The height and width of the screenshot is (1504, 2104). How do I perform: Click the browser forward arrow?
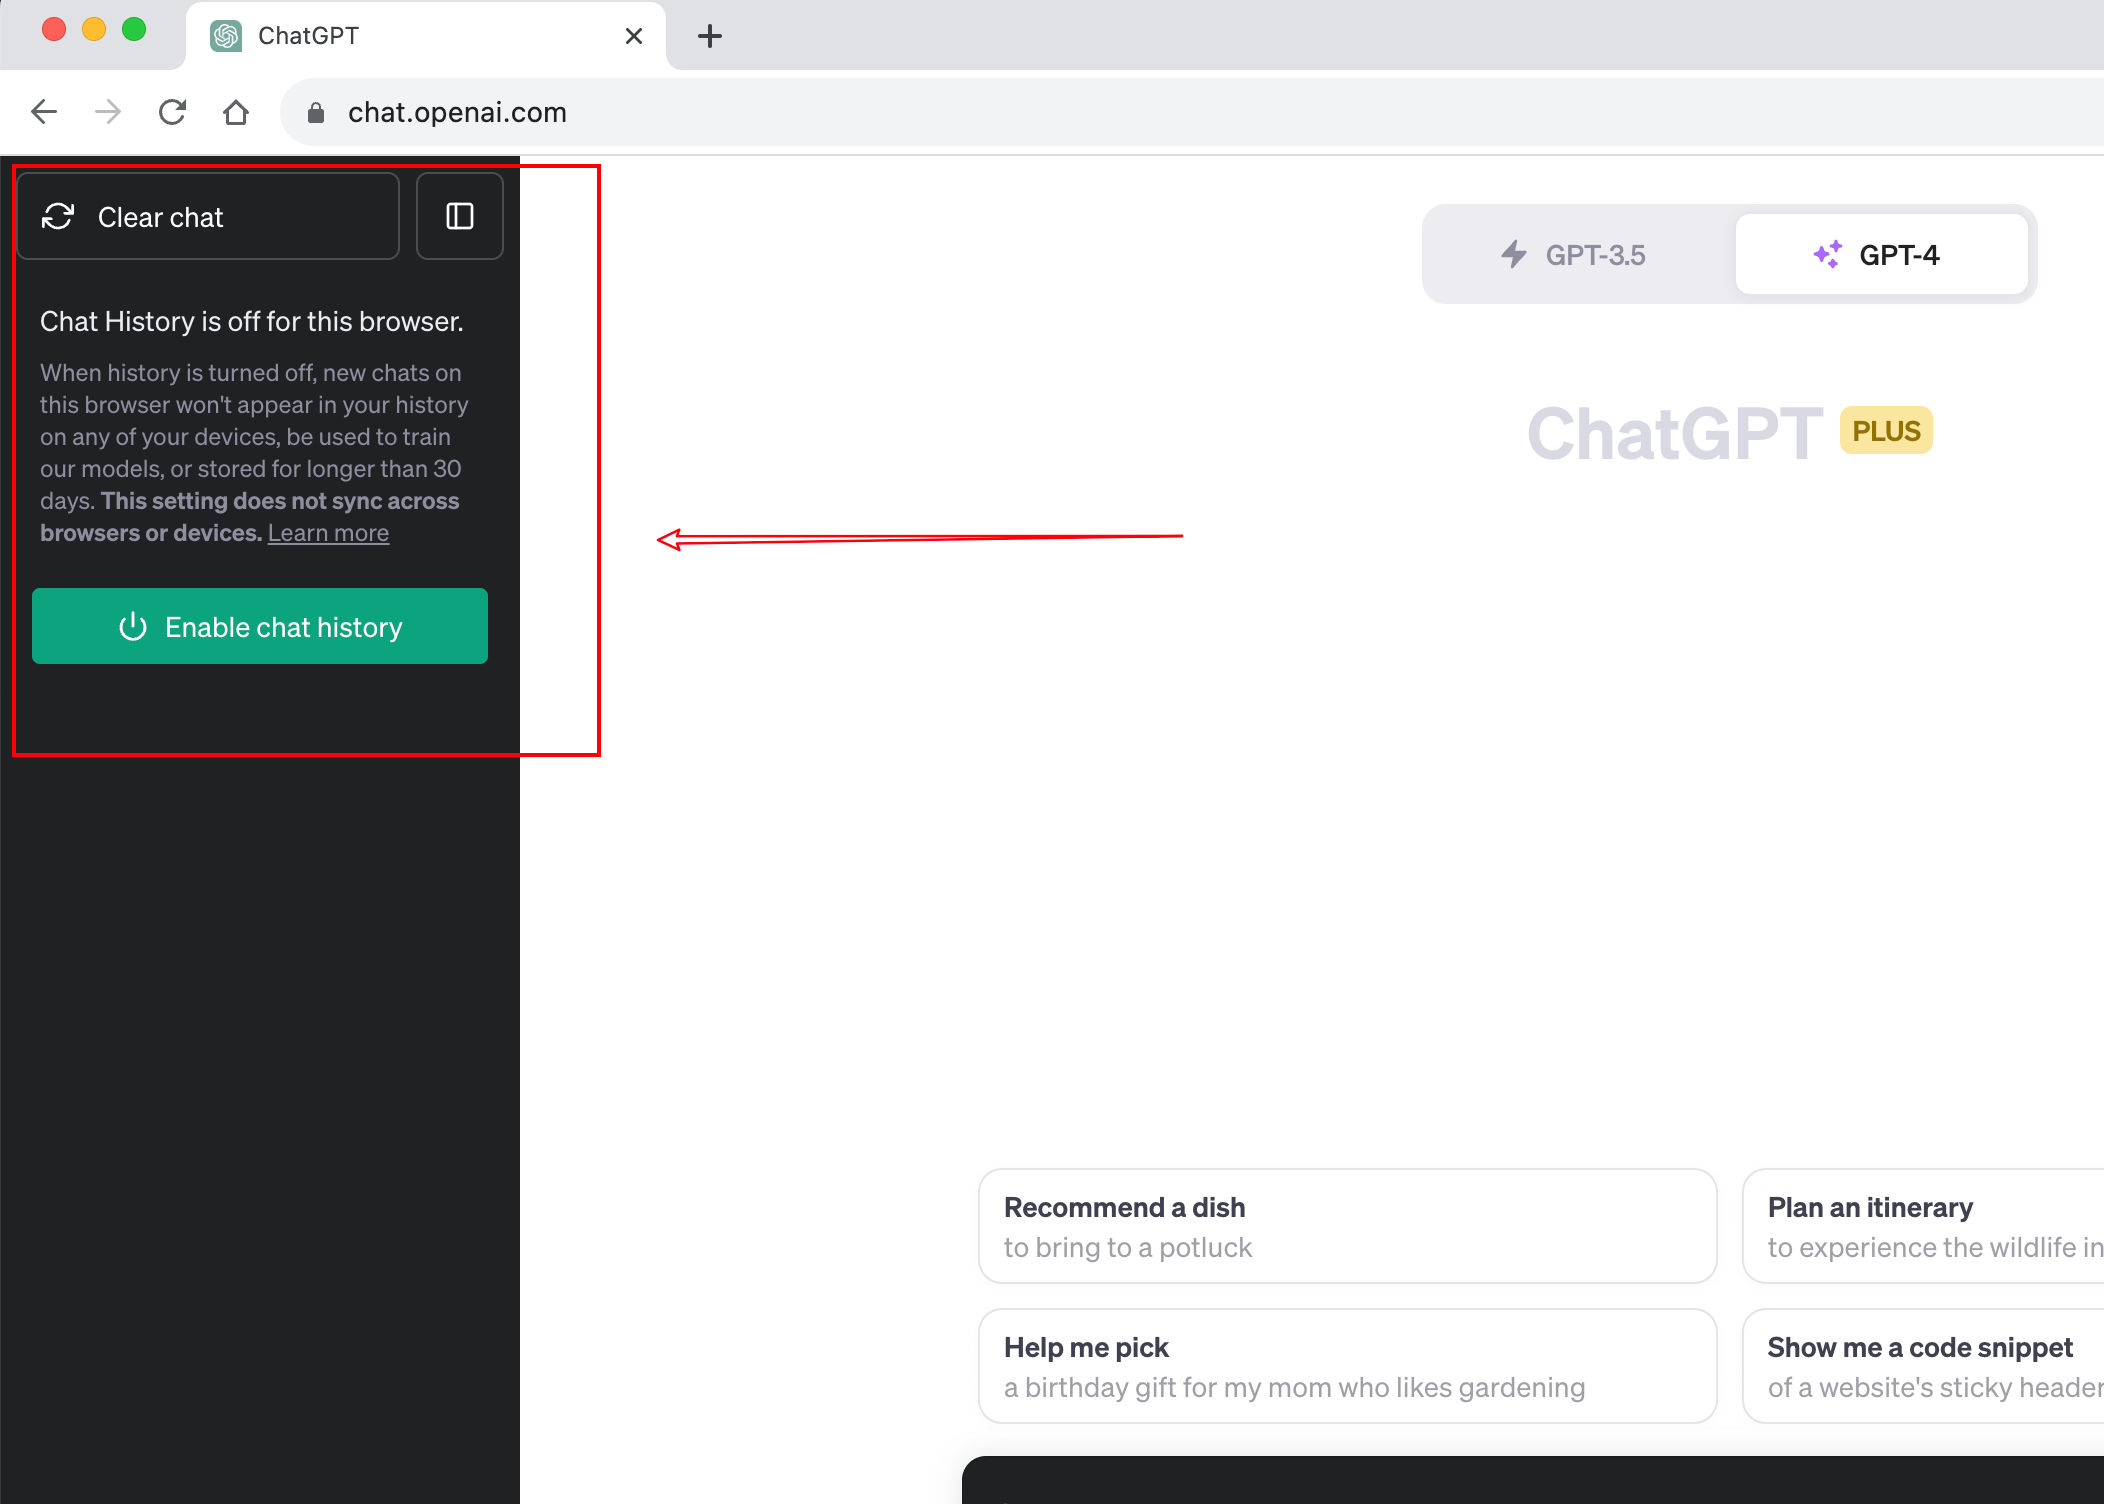coord(108,112)
